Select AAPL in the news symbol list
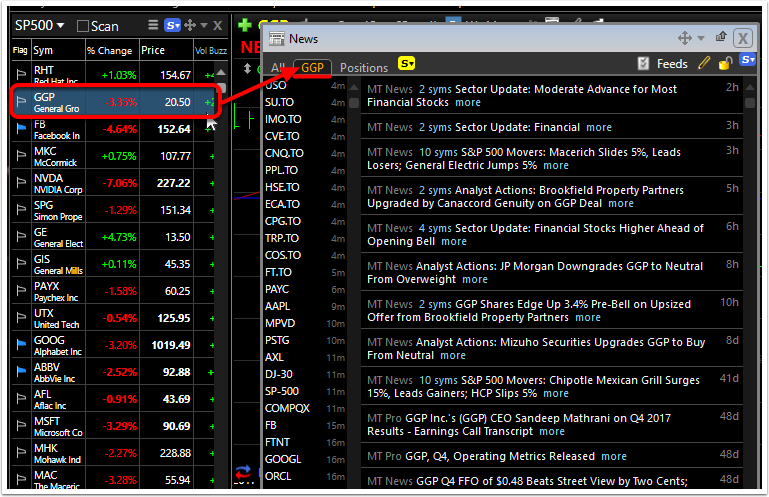 click(x=278, y=306)
